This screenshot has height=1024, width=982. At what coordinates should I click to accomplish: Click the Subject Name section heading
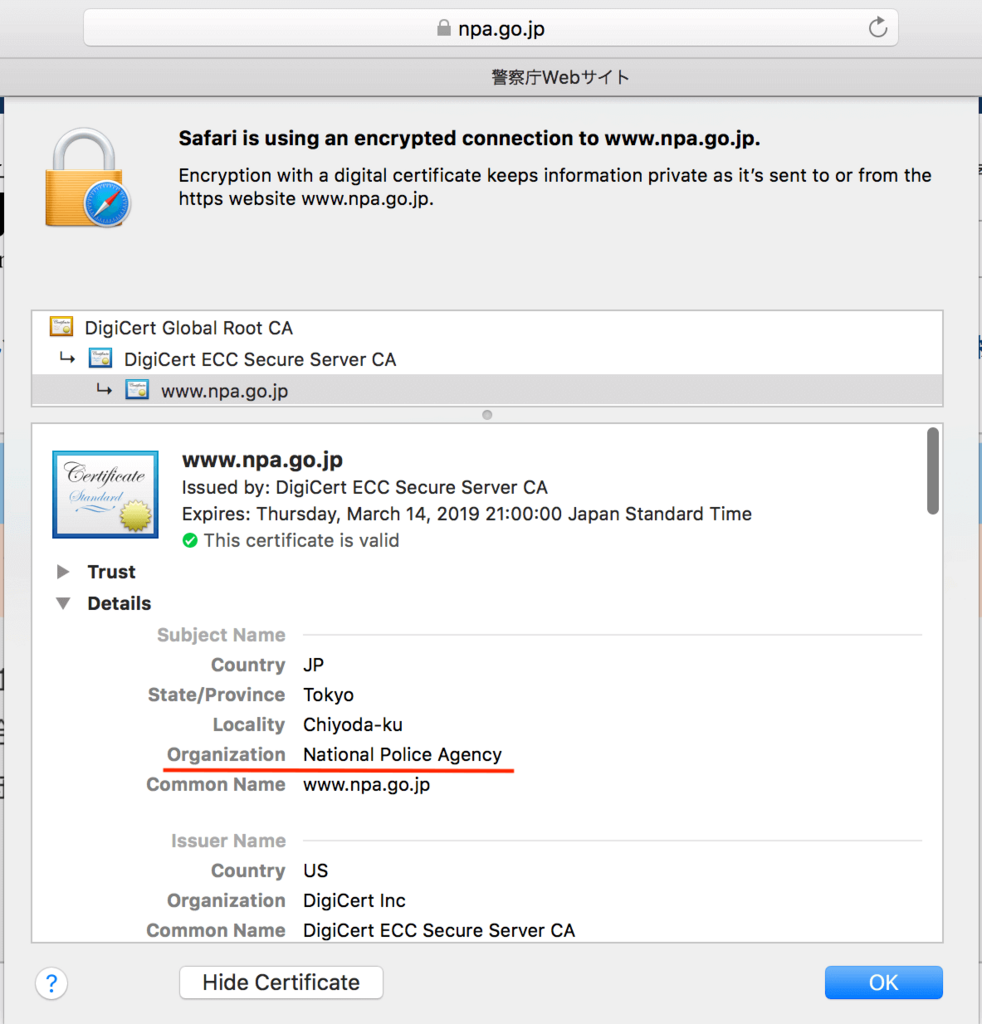[221, 635]
